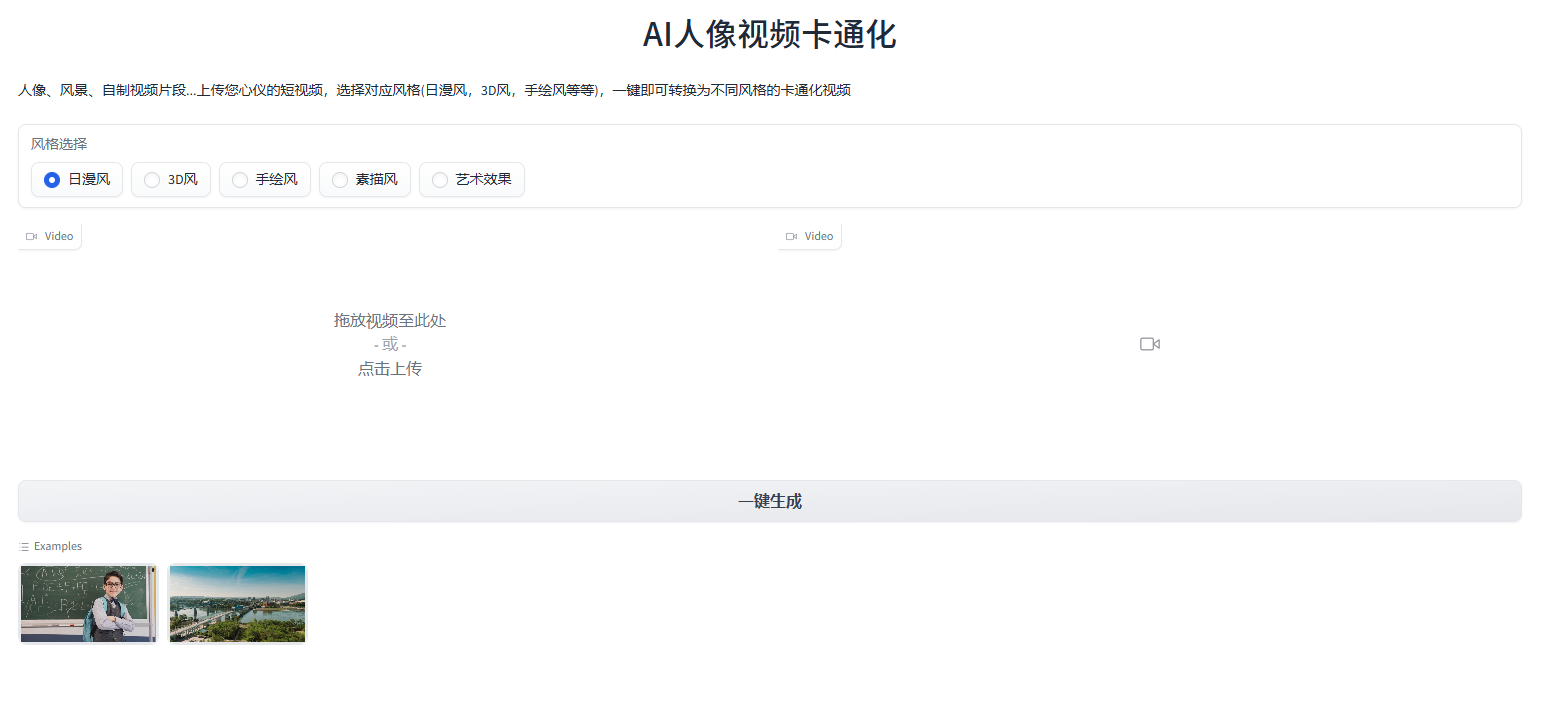Load the river city landscape example thumbnail
The image size is (1551, 702).
point(237,603)
